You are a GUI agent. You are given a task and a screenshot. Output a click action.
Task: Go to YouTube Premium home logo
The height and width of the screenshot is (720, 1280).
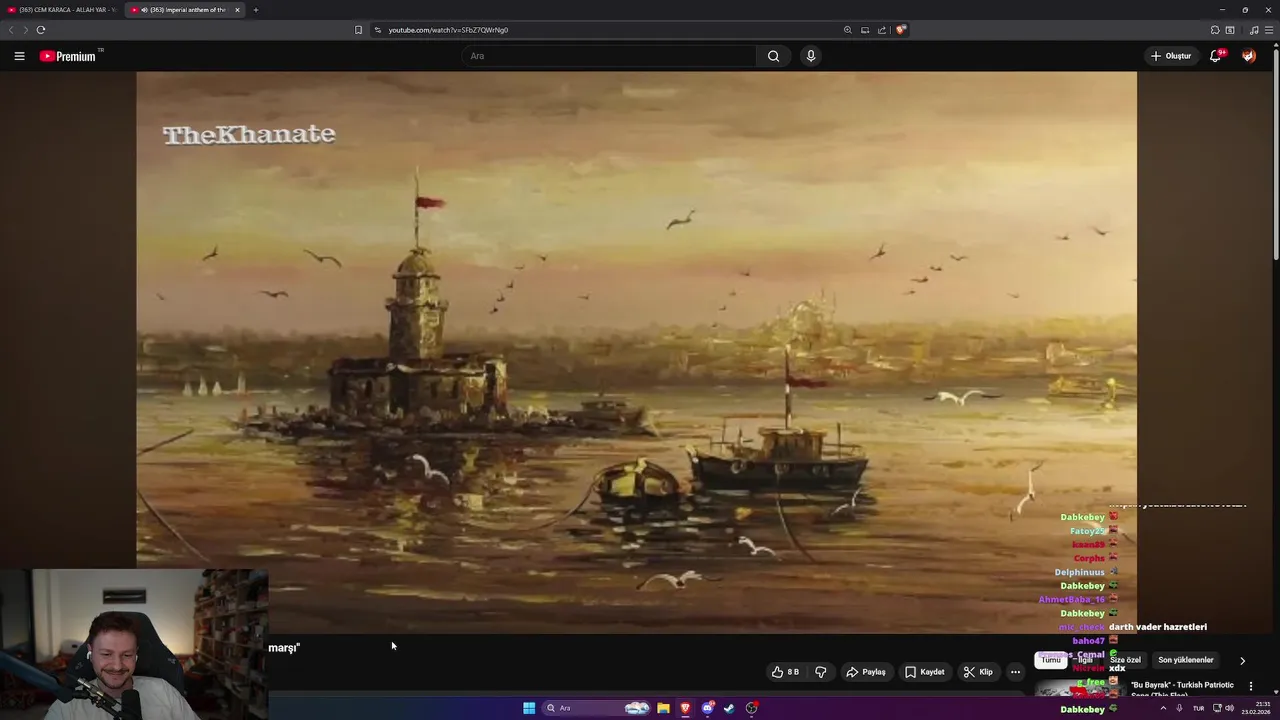click(x=68, y=56)
